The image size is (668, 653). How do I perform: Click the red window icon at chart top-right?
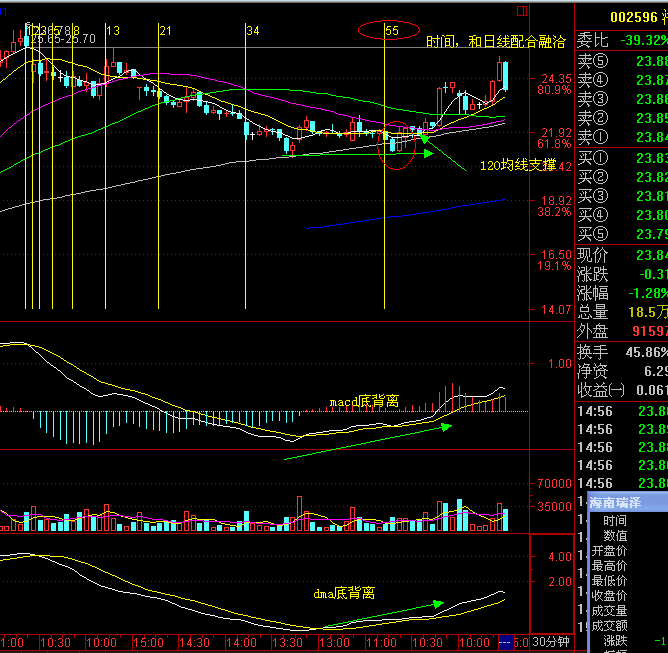point(519,12)
